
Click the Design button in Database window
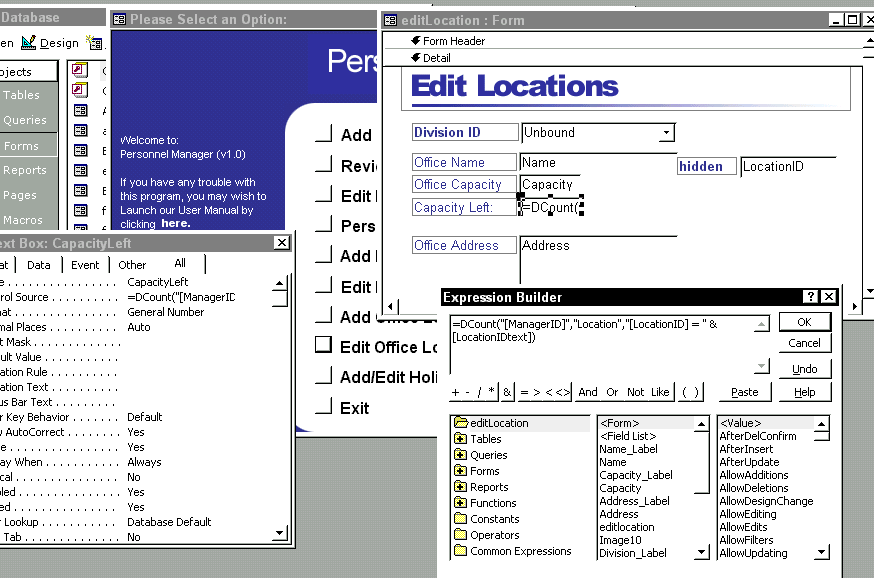click(x=50, y=43)
